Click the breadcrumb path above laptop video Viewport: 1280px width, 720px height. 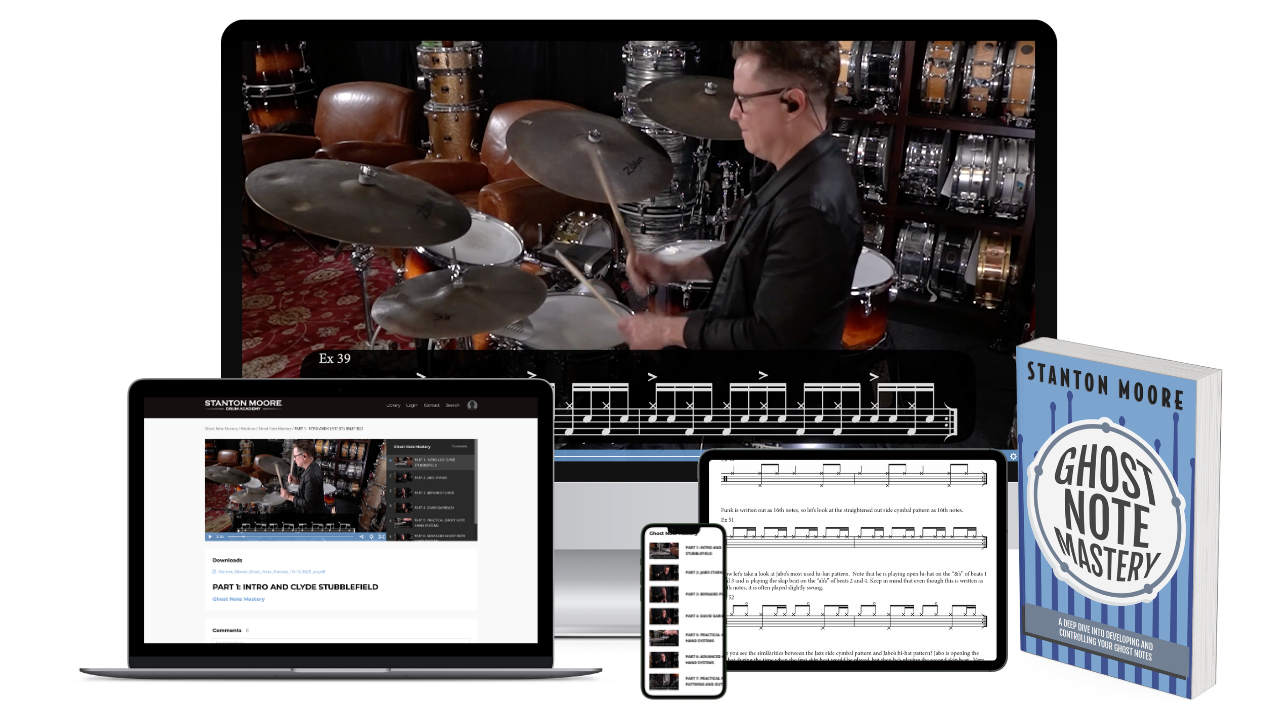282,428
